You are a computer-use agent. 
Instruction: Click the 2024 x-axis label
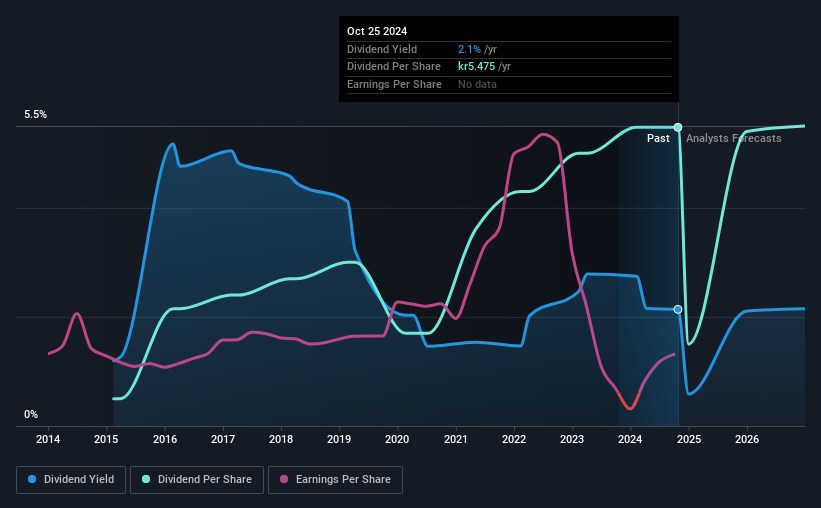(630, 439)
